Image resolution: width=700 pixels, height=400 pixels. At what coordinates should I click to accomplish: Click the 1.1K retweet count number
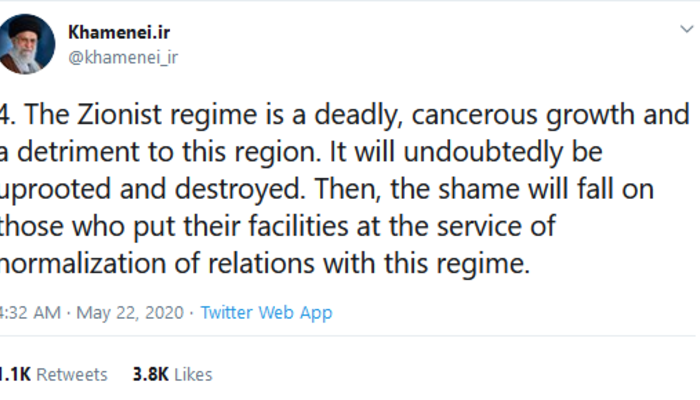[14, 374]
